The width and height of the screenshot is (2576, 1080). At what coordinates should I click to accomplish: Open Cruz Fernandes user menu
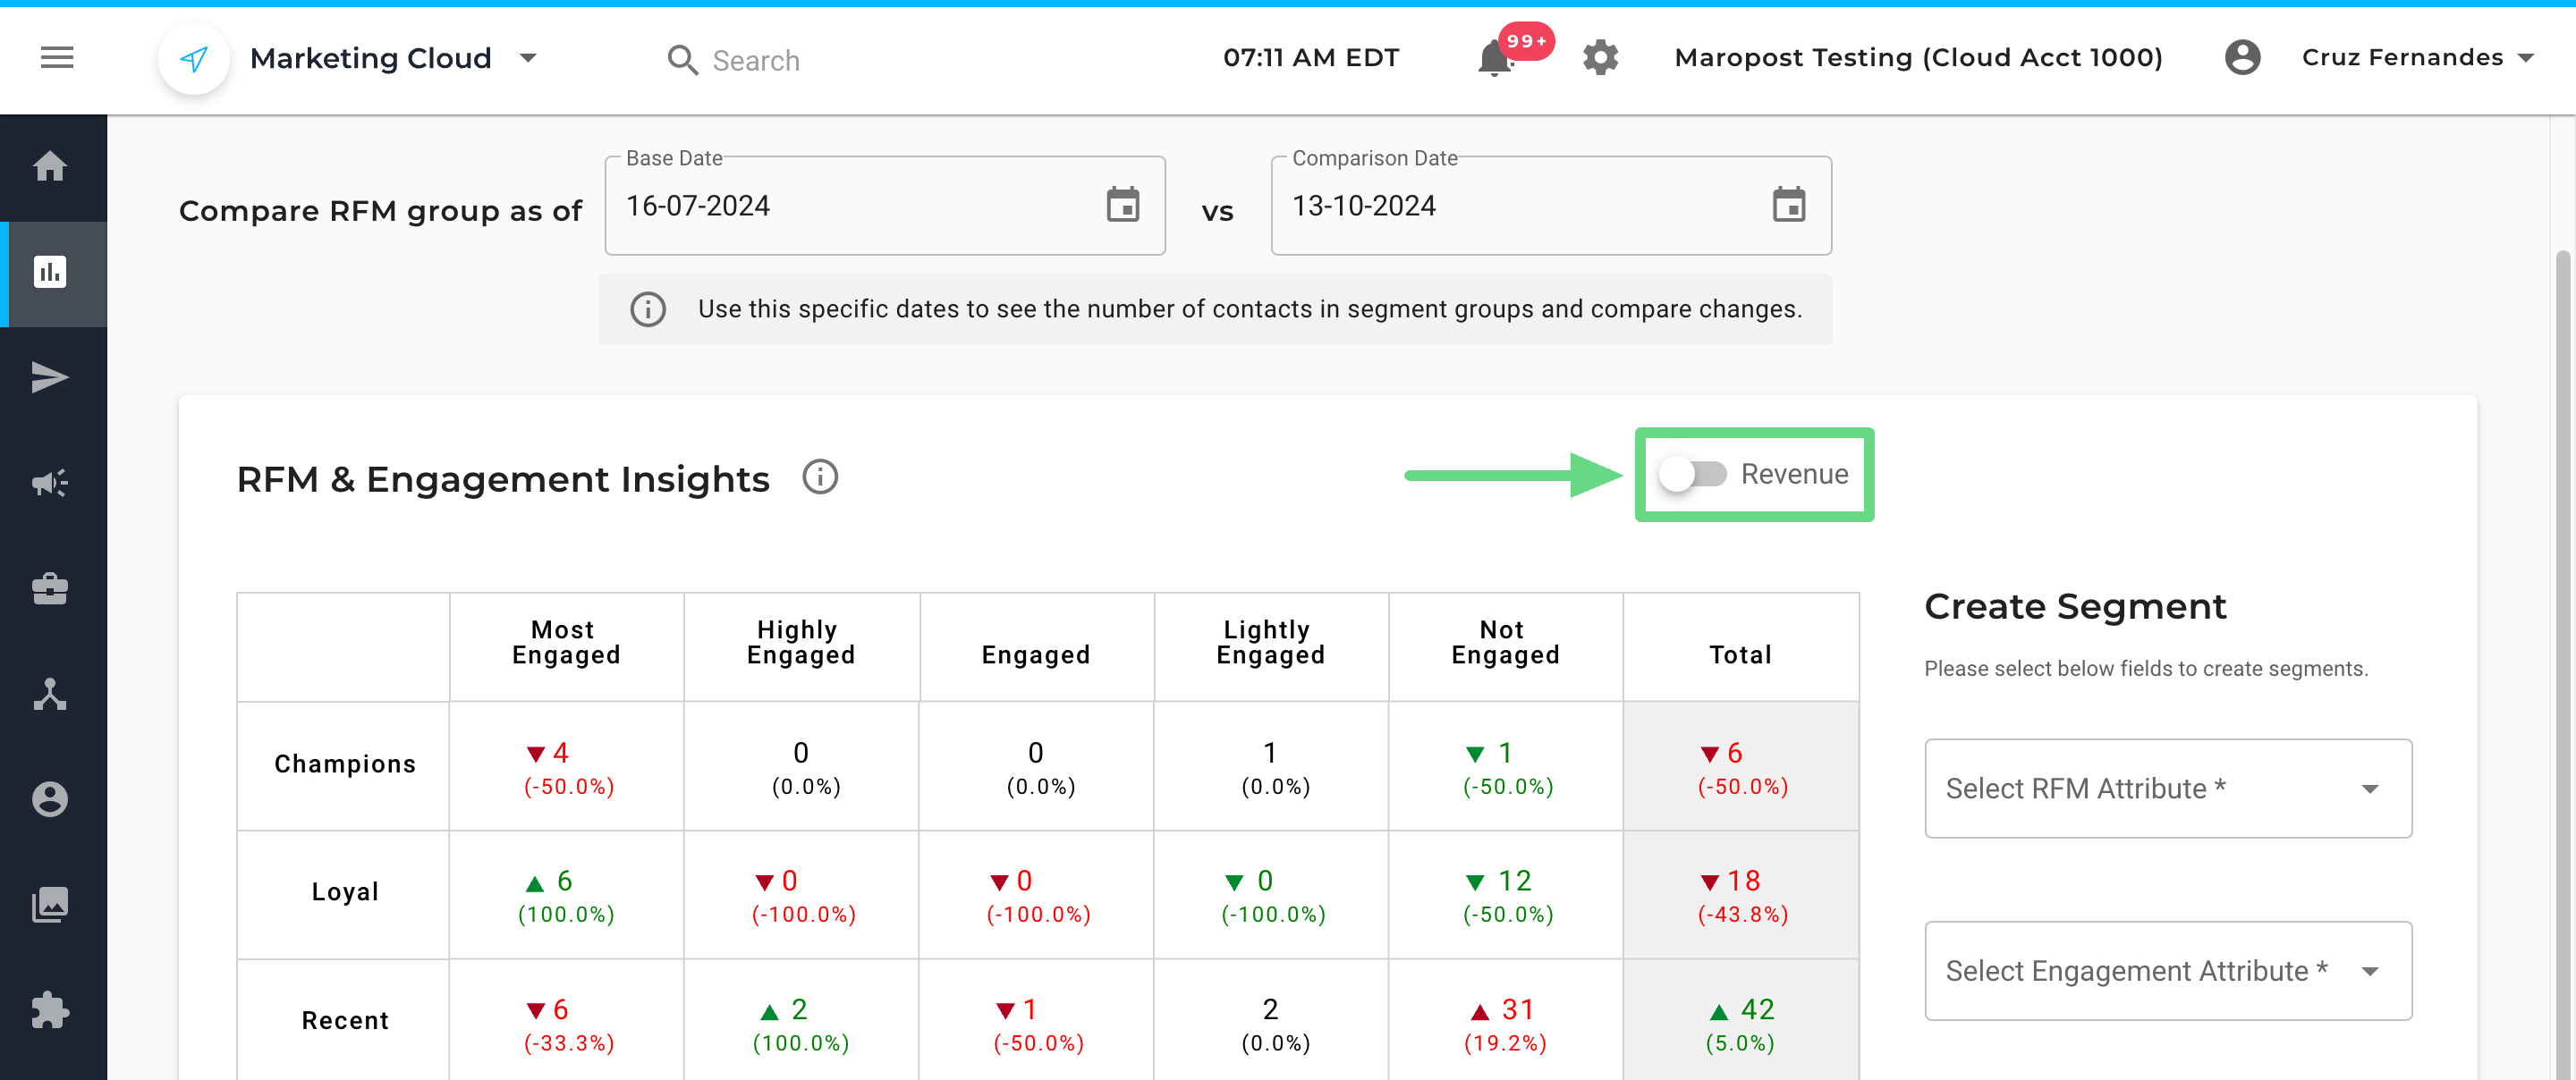pyautogui.click(x=2403, y=58)
